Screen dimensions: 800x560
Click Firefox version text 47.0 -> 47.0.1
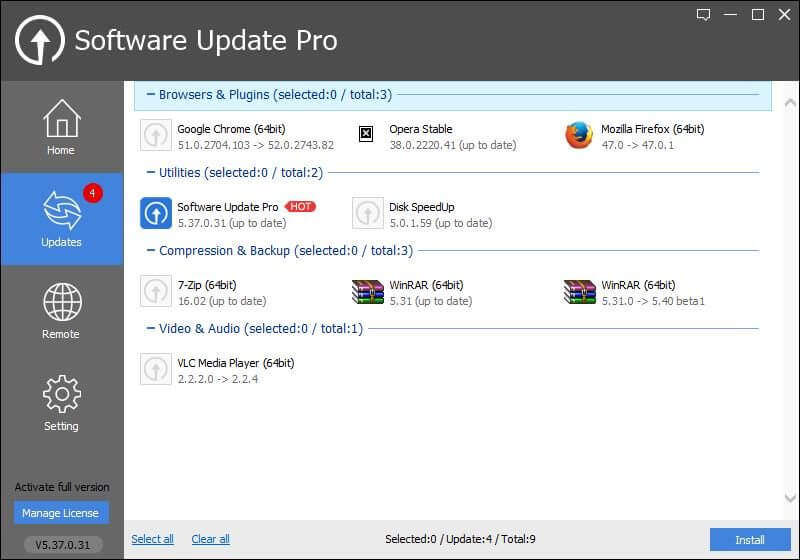pos(637,145)
